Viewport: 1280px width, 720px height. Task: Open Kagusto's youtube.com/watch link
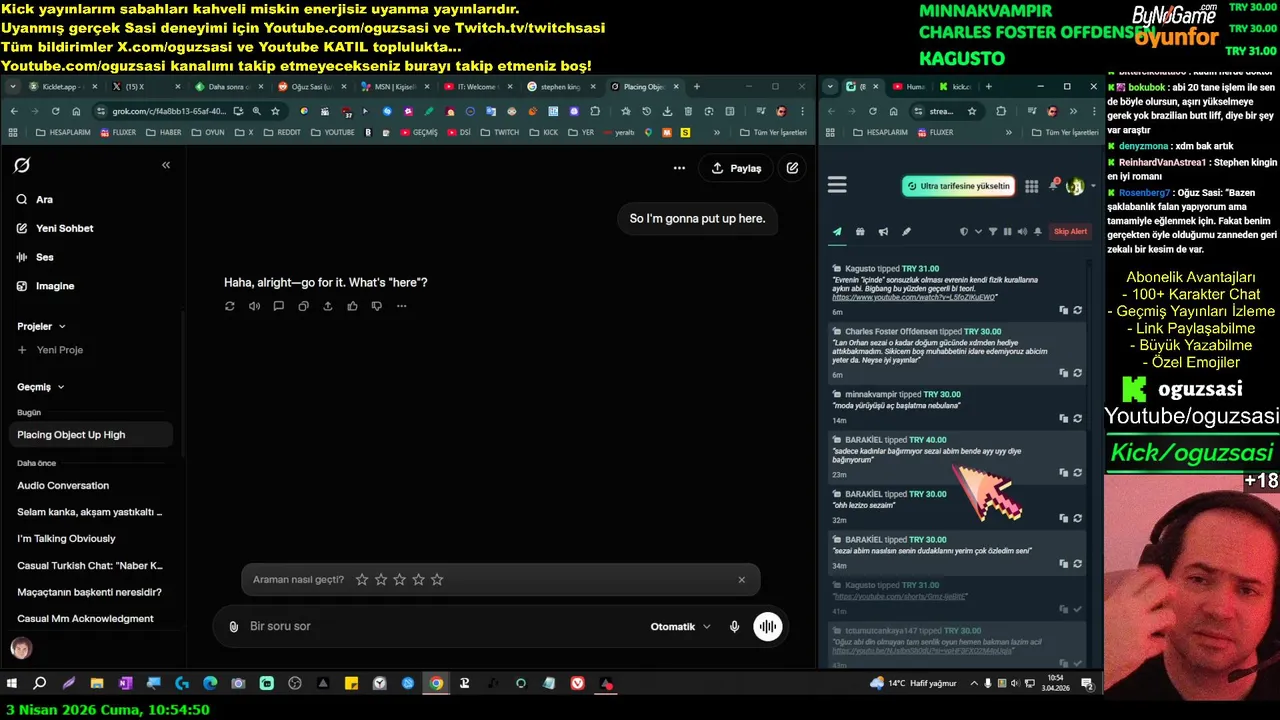click(x=914, y=298)
